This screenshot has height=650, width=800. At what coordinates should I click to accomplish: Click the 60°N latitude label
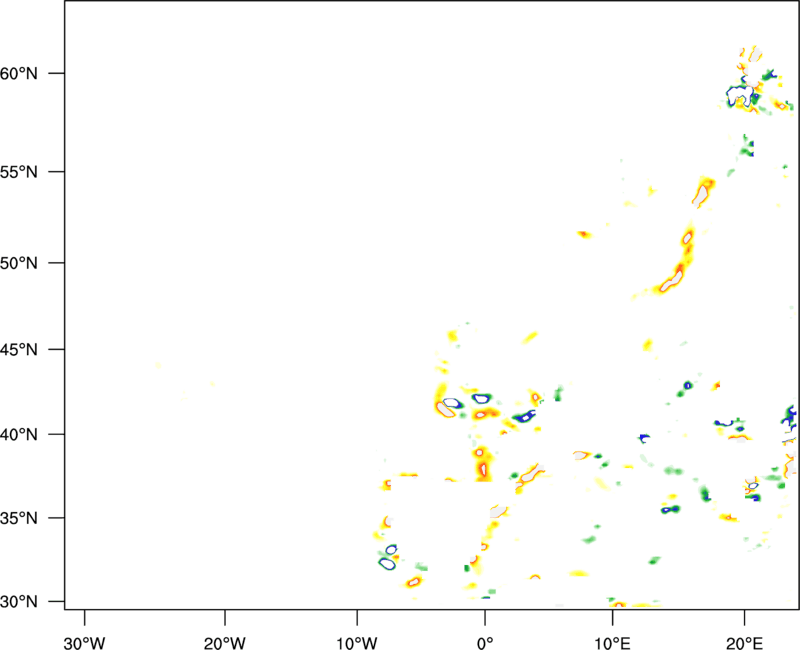[x=19, y=74]
